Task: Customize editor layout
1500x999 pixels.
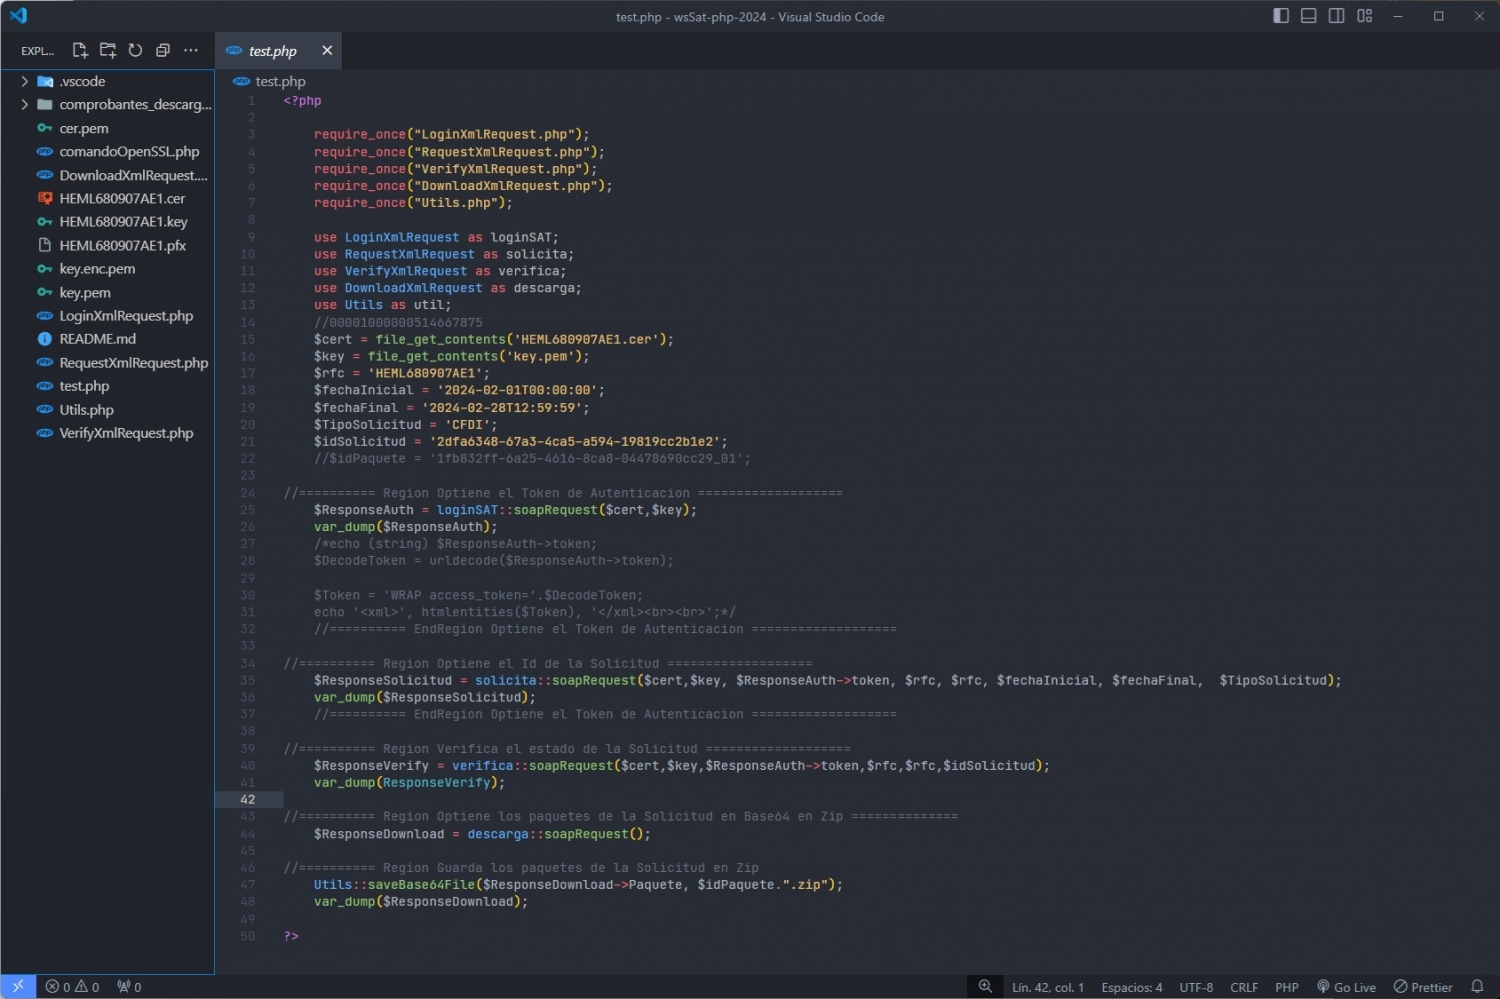Action: pos(1364,16)
